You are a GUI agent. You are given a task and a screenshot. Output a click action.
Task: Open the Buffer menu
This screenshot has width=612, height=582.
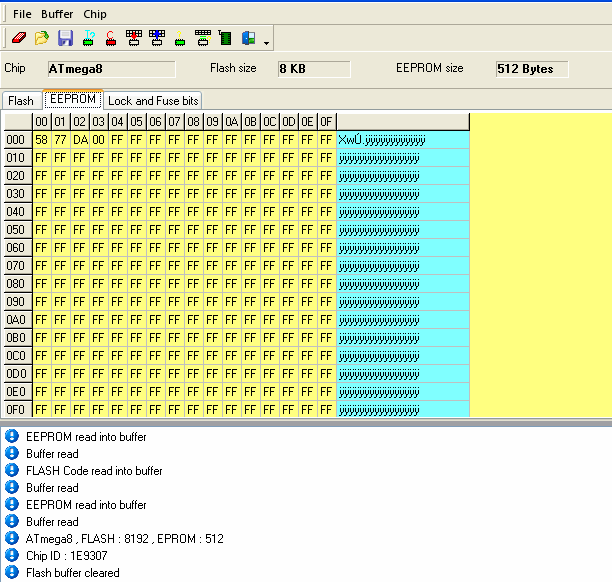57,14
